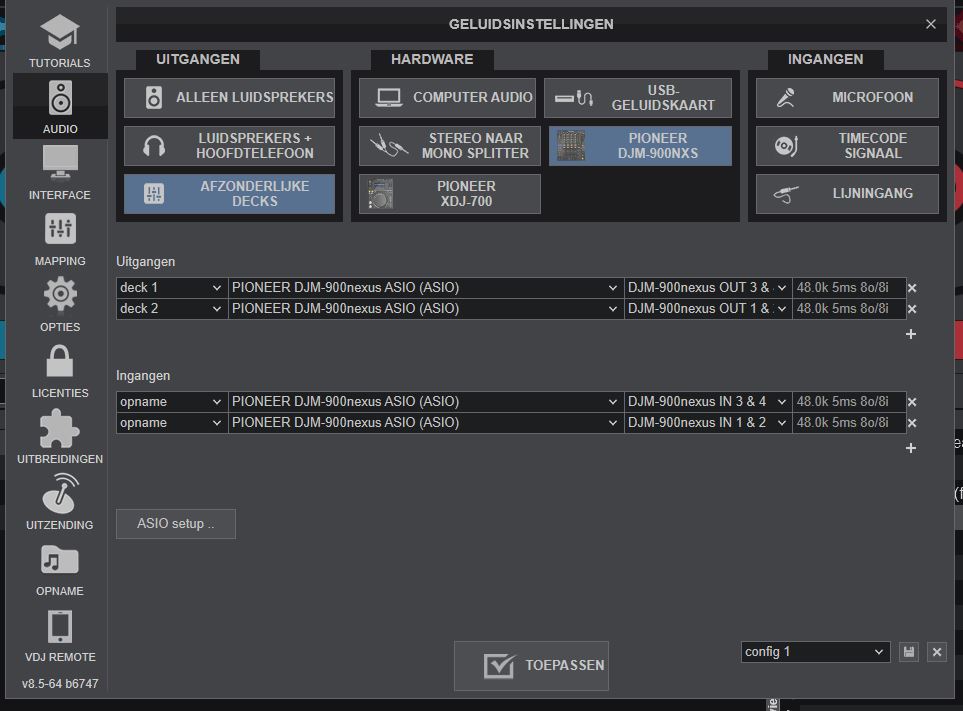Open the Mapping settings section
This screenshot has height=711, width=963.
pyautogui.click(x=60, y=238)
